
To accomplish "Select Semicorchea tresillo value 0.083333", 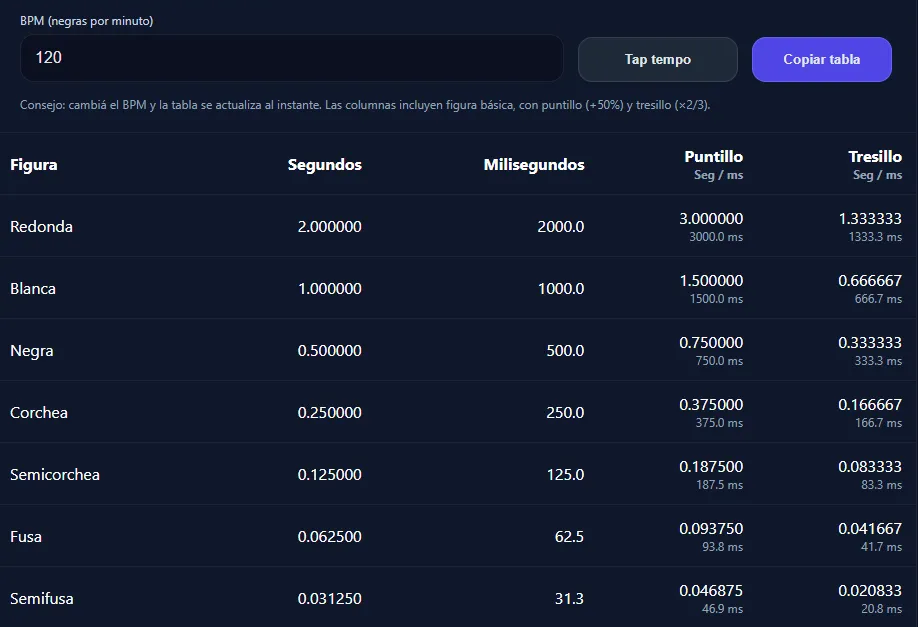I will 870,467.
